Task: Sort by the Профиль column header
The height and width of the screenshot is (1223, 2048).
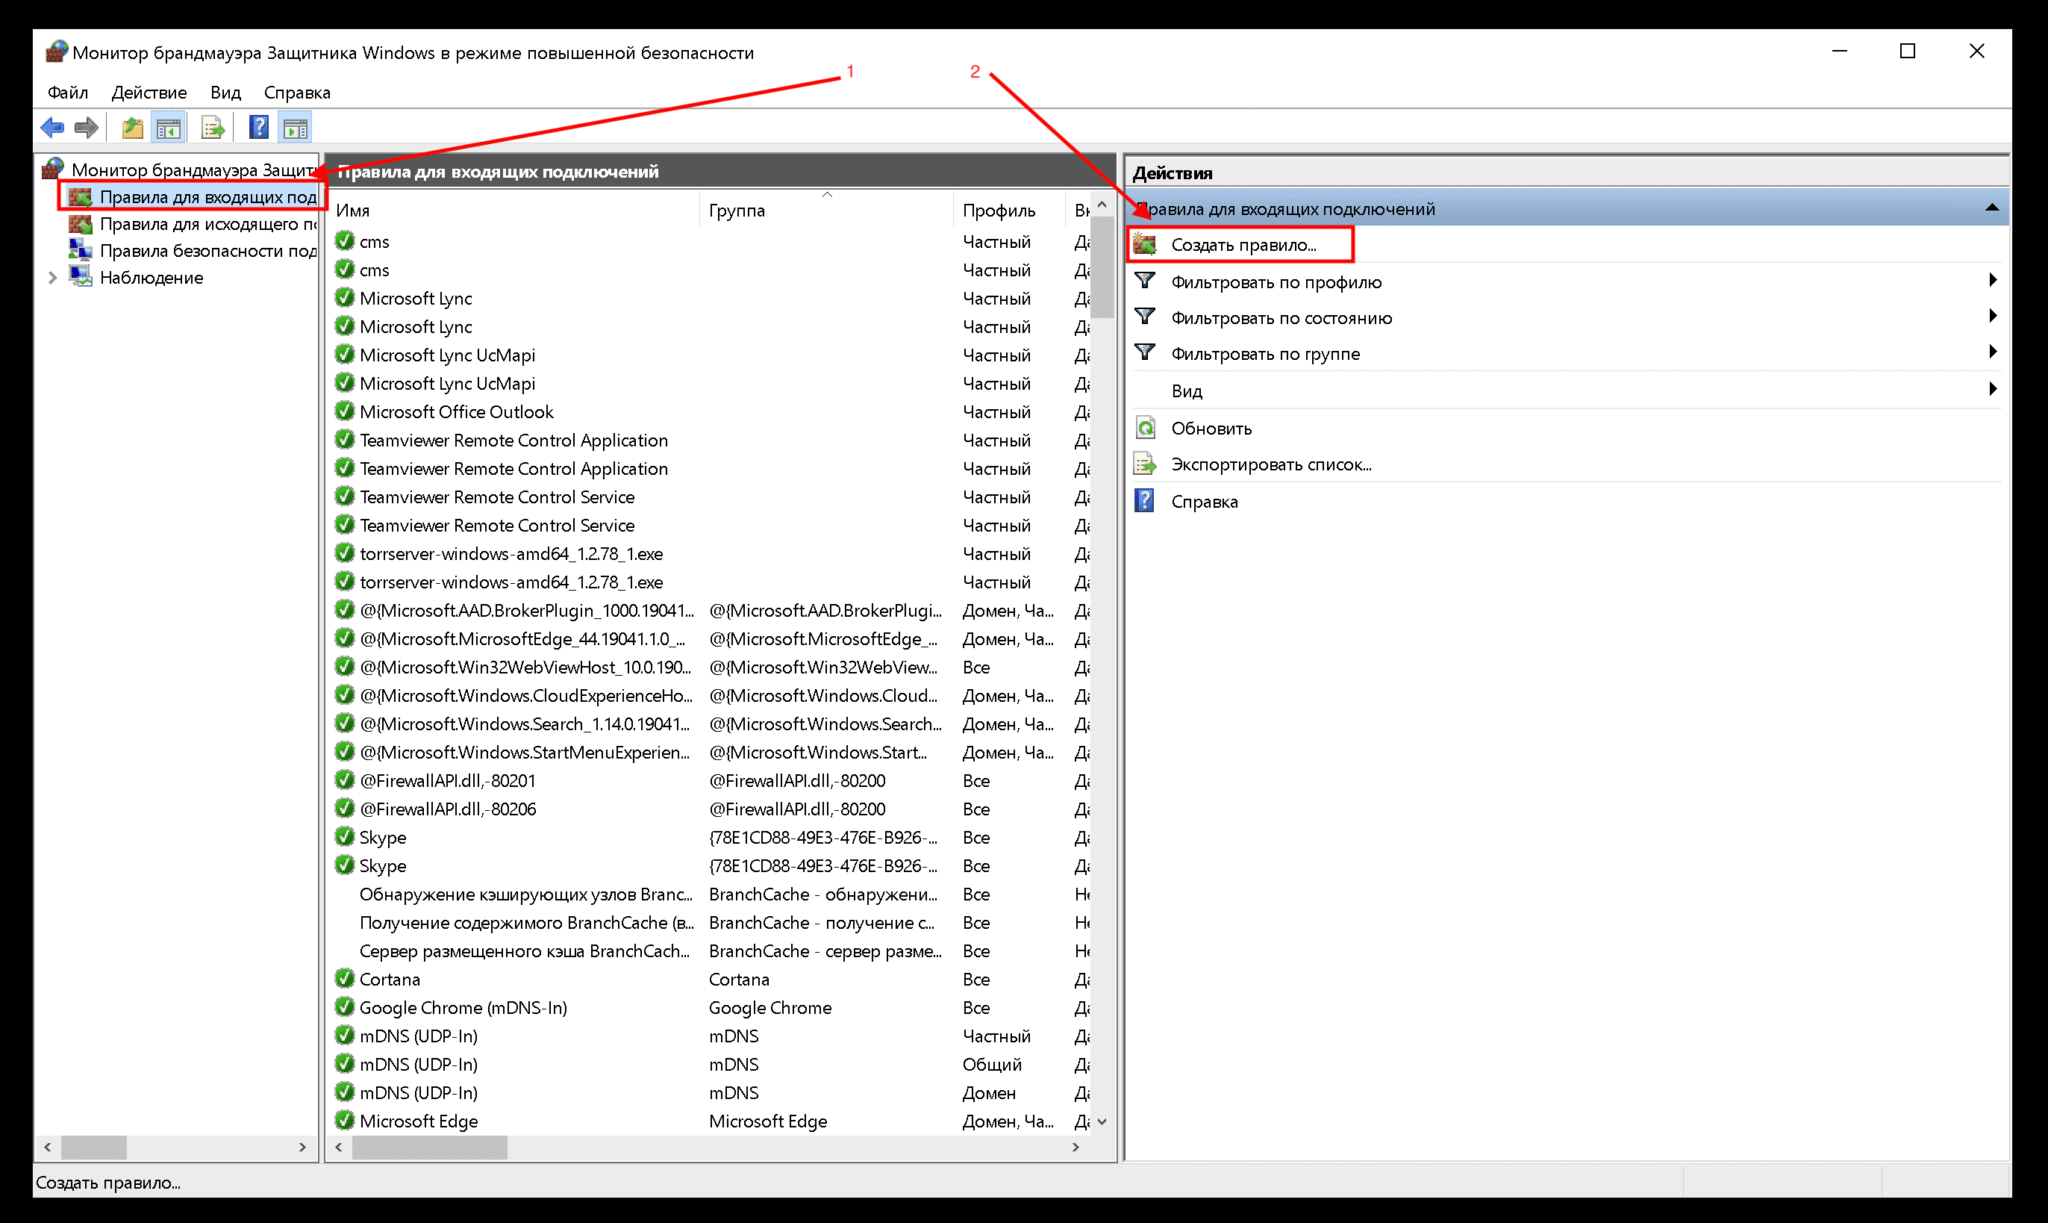Action: [1008, 210]
